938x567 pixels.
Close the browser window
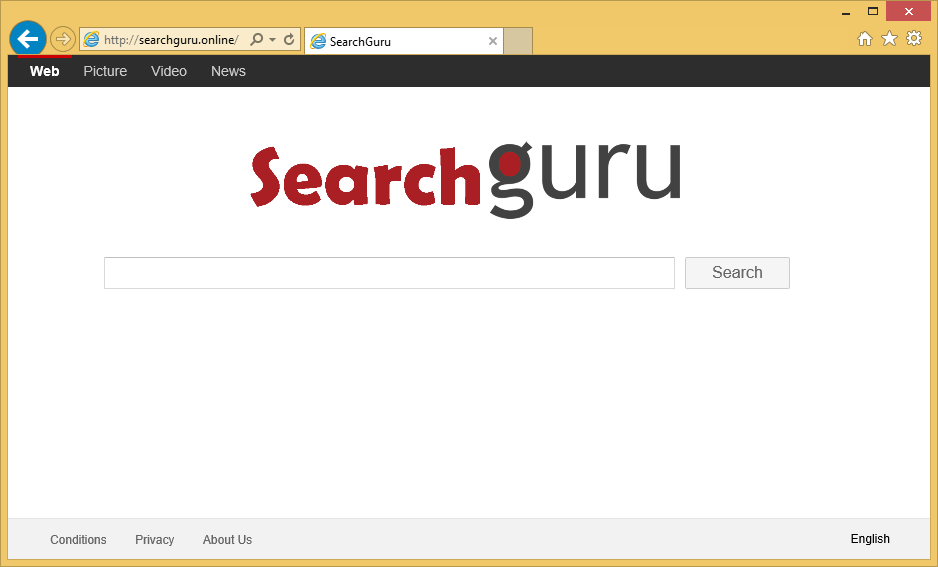(x=908, y=11)
